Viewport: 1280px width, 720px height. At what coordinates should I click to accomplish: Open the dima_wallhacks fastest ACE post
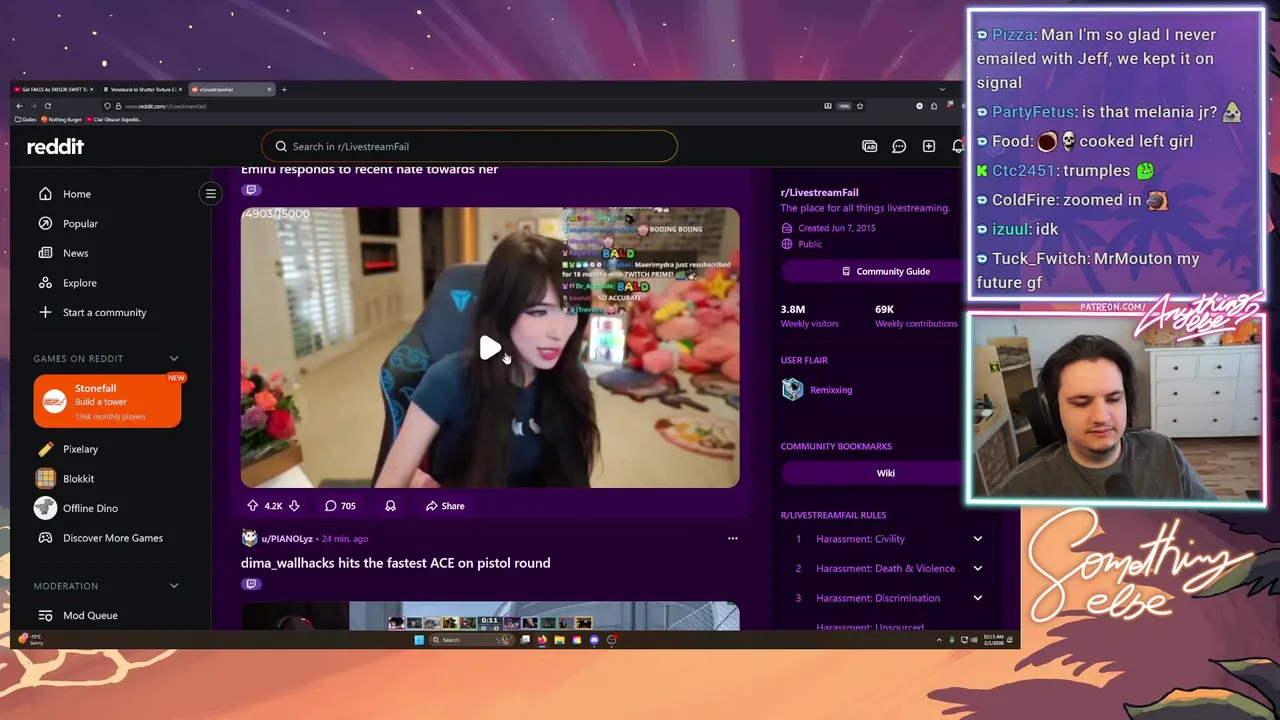395,563
